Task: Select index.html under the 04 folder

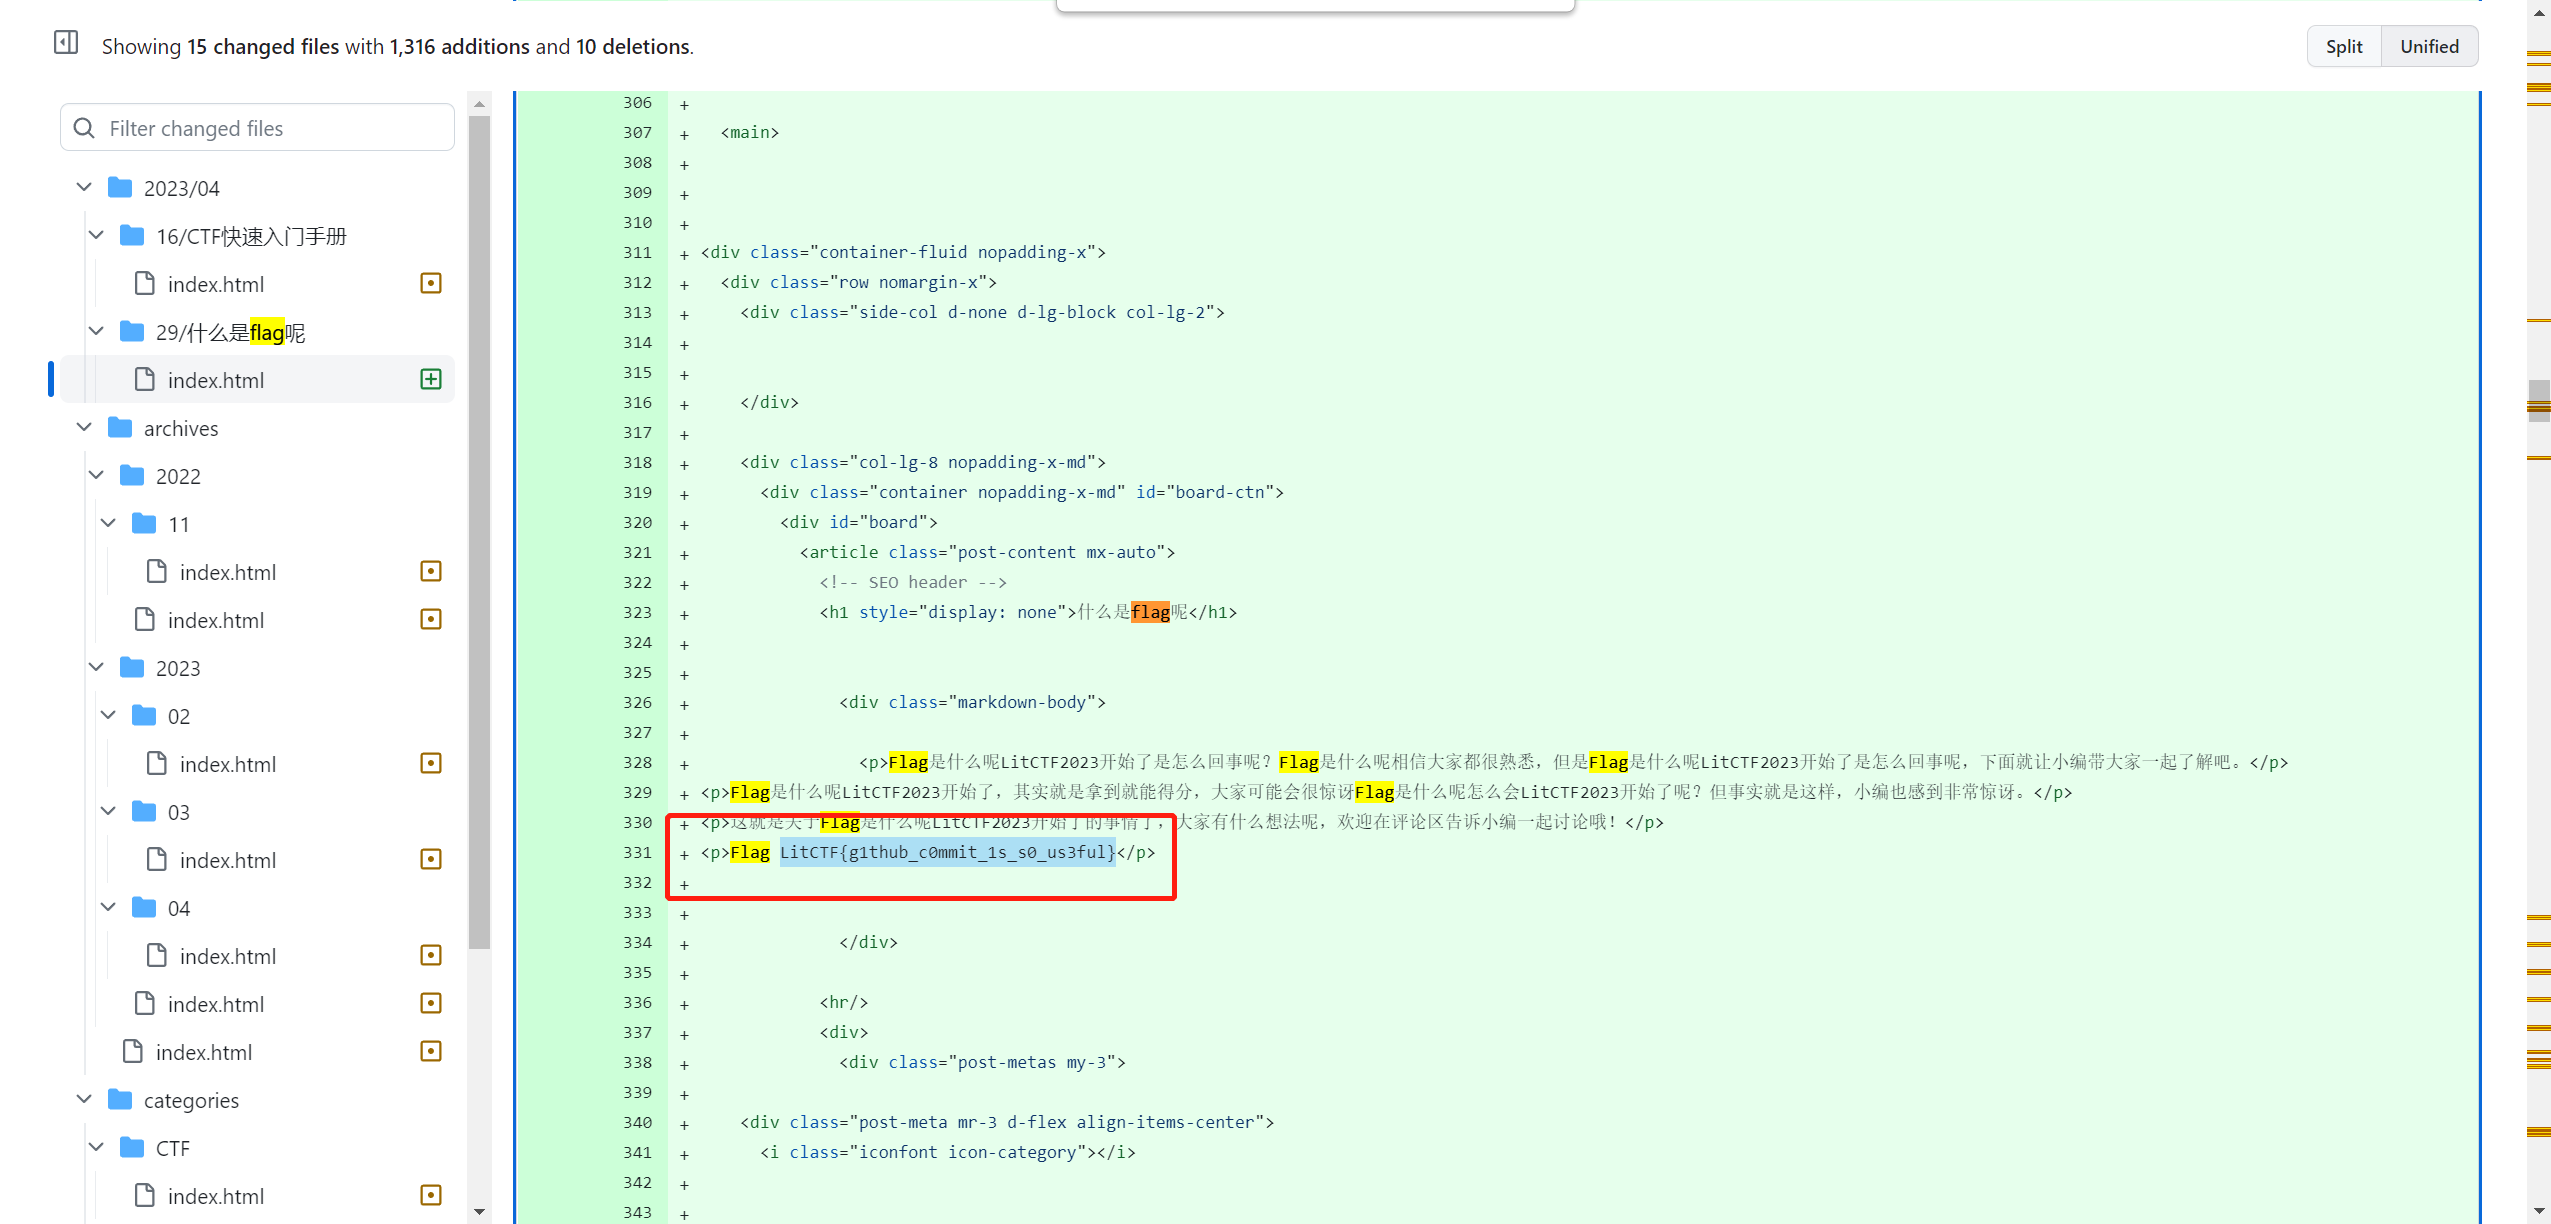Action: pyautogui.click(x=228, y=957)
